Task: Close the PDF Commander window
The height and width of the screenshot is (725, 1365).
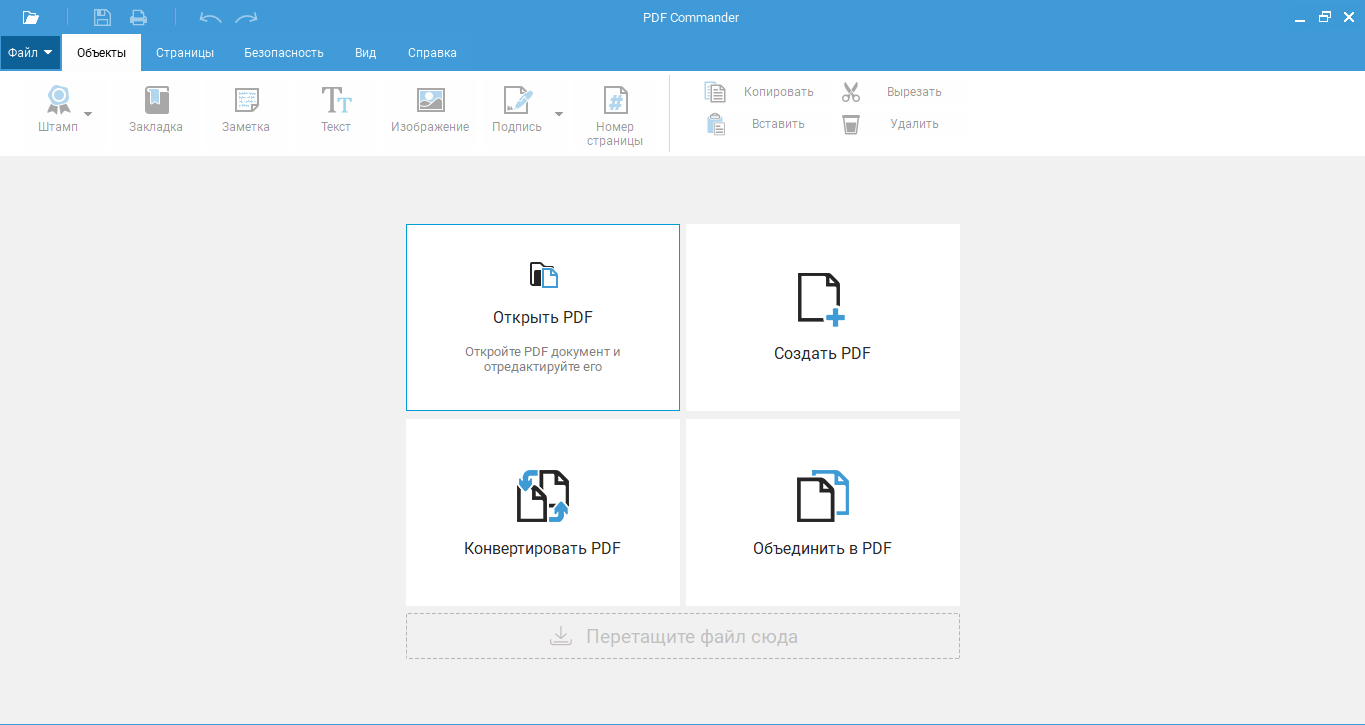Action: pyautogui.click(x=1348, y=17)
